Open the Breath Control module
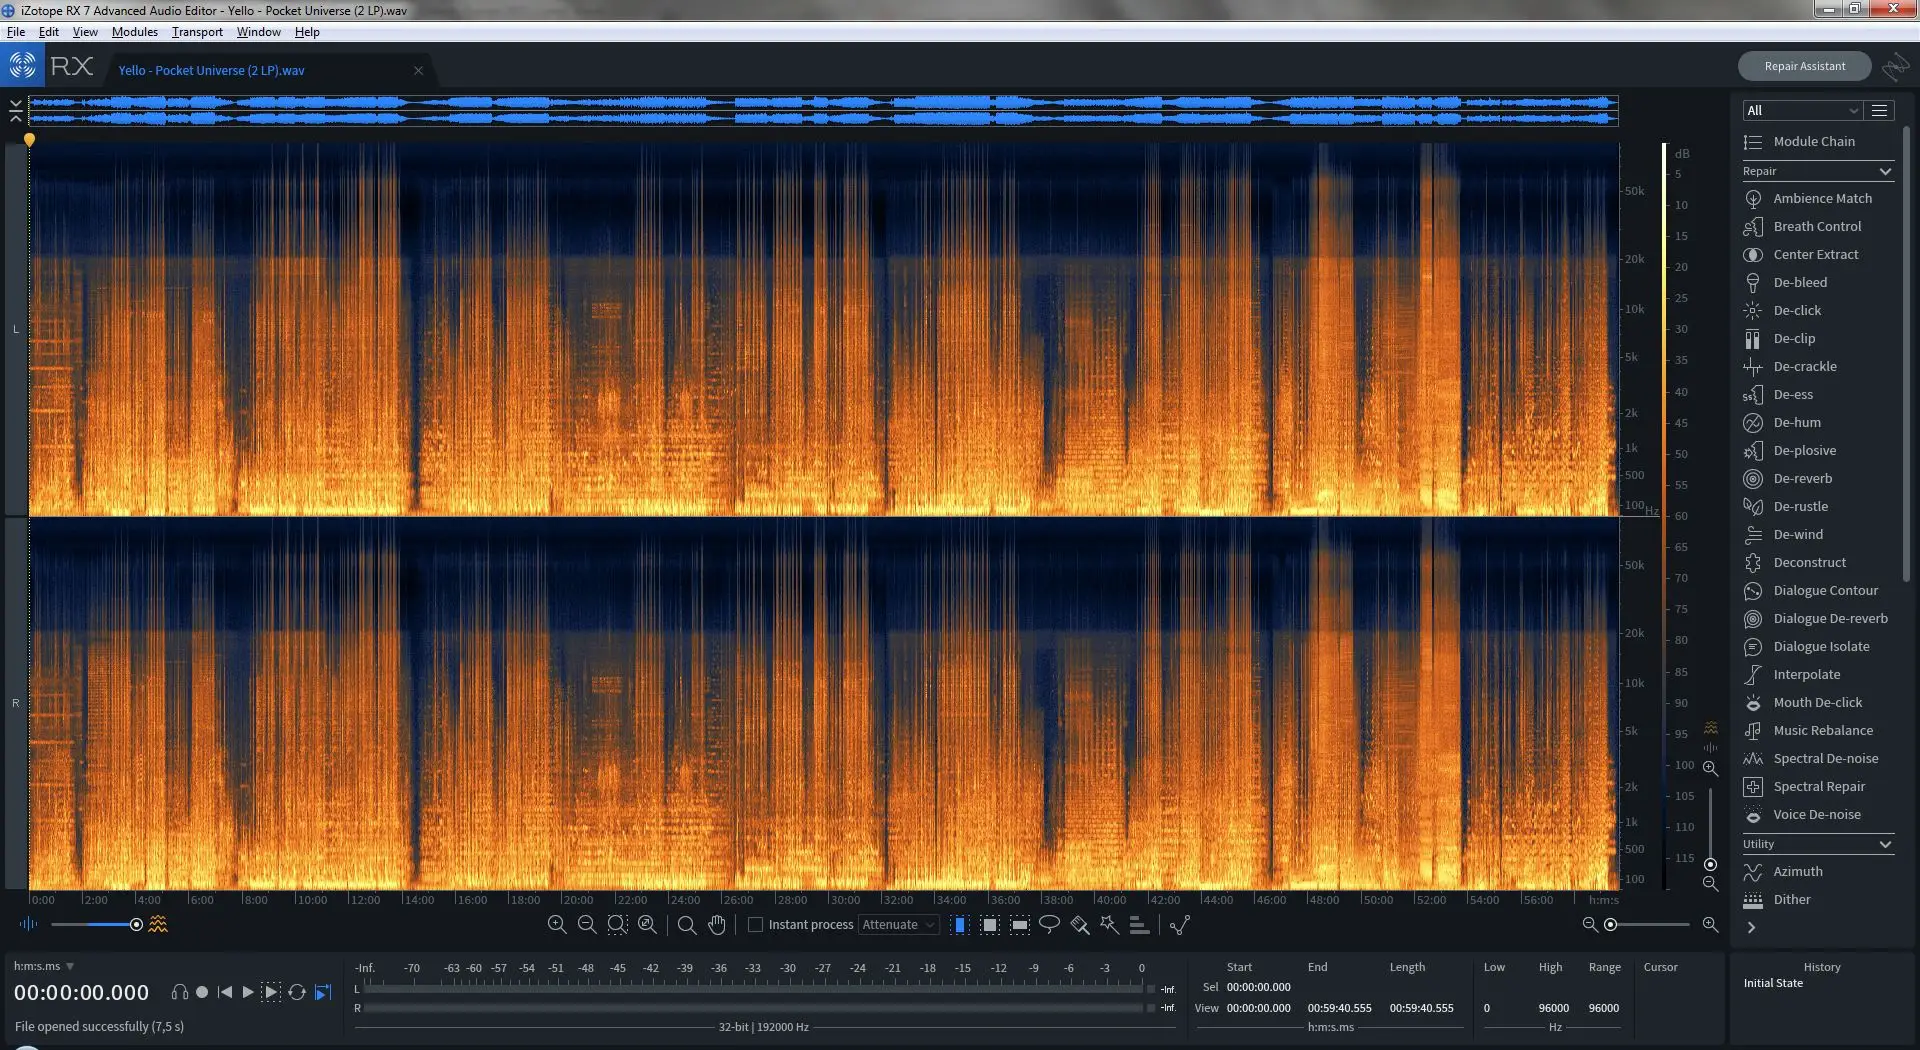 (x=1818, y=226)
